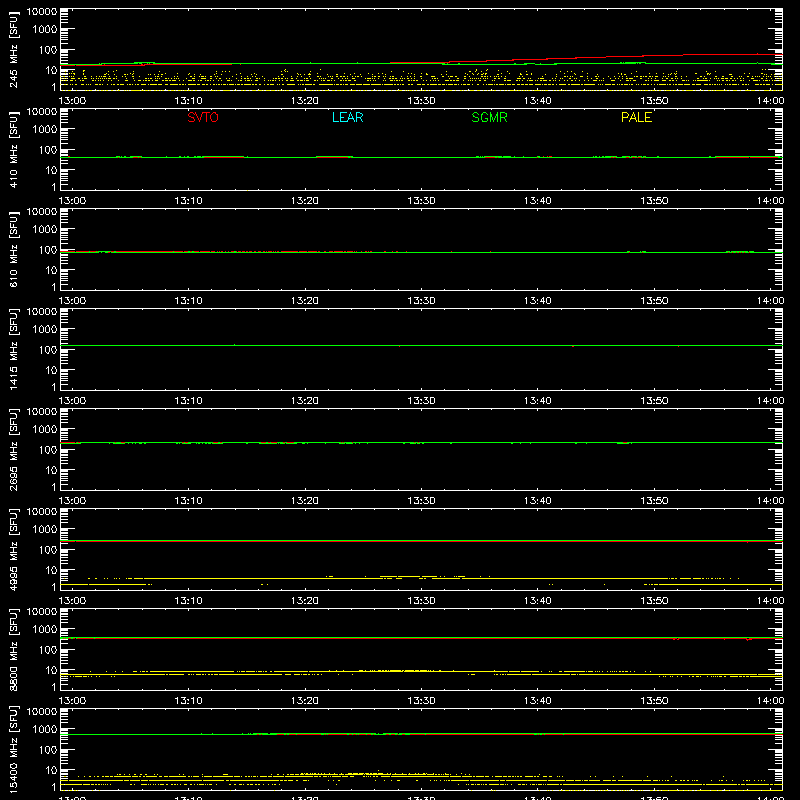Click the cyan LEAR legend label
800x800 pixels.
point(347,117)
